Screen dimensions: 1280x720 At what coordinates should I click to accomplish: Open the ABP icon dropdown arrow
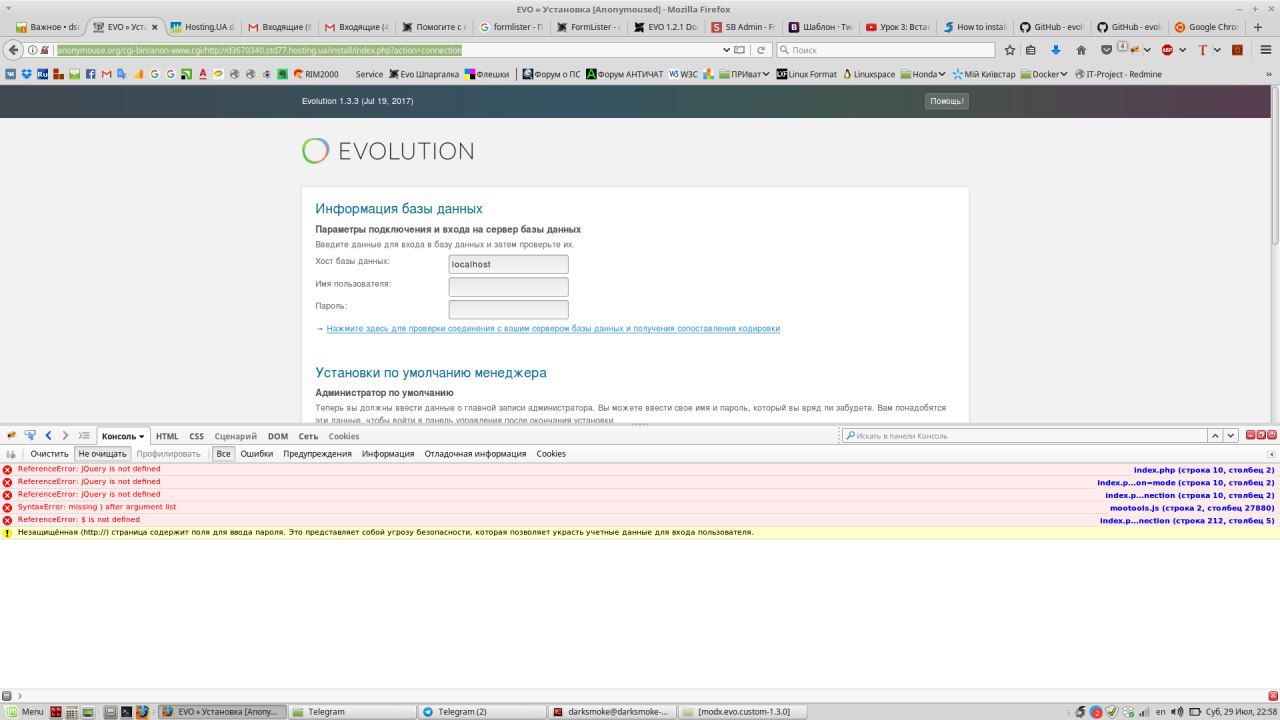(x=1182, y=50)
